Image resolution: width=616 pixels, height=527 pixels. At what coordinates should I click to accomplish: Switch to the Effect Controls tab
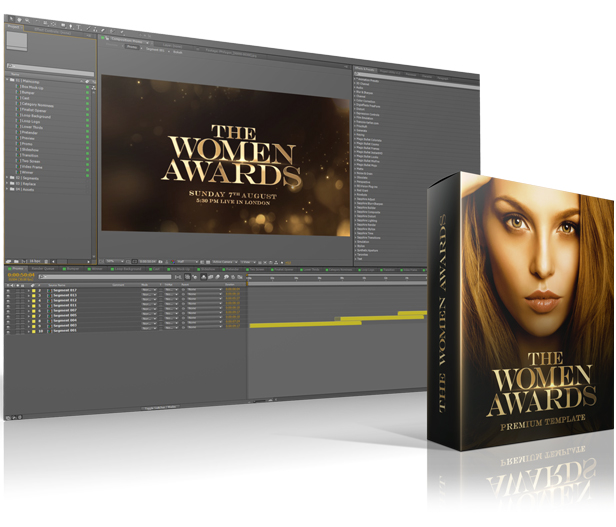(x=53, y=31)
